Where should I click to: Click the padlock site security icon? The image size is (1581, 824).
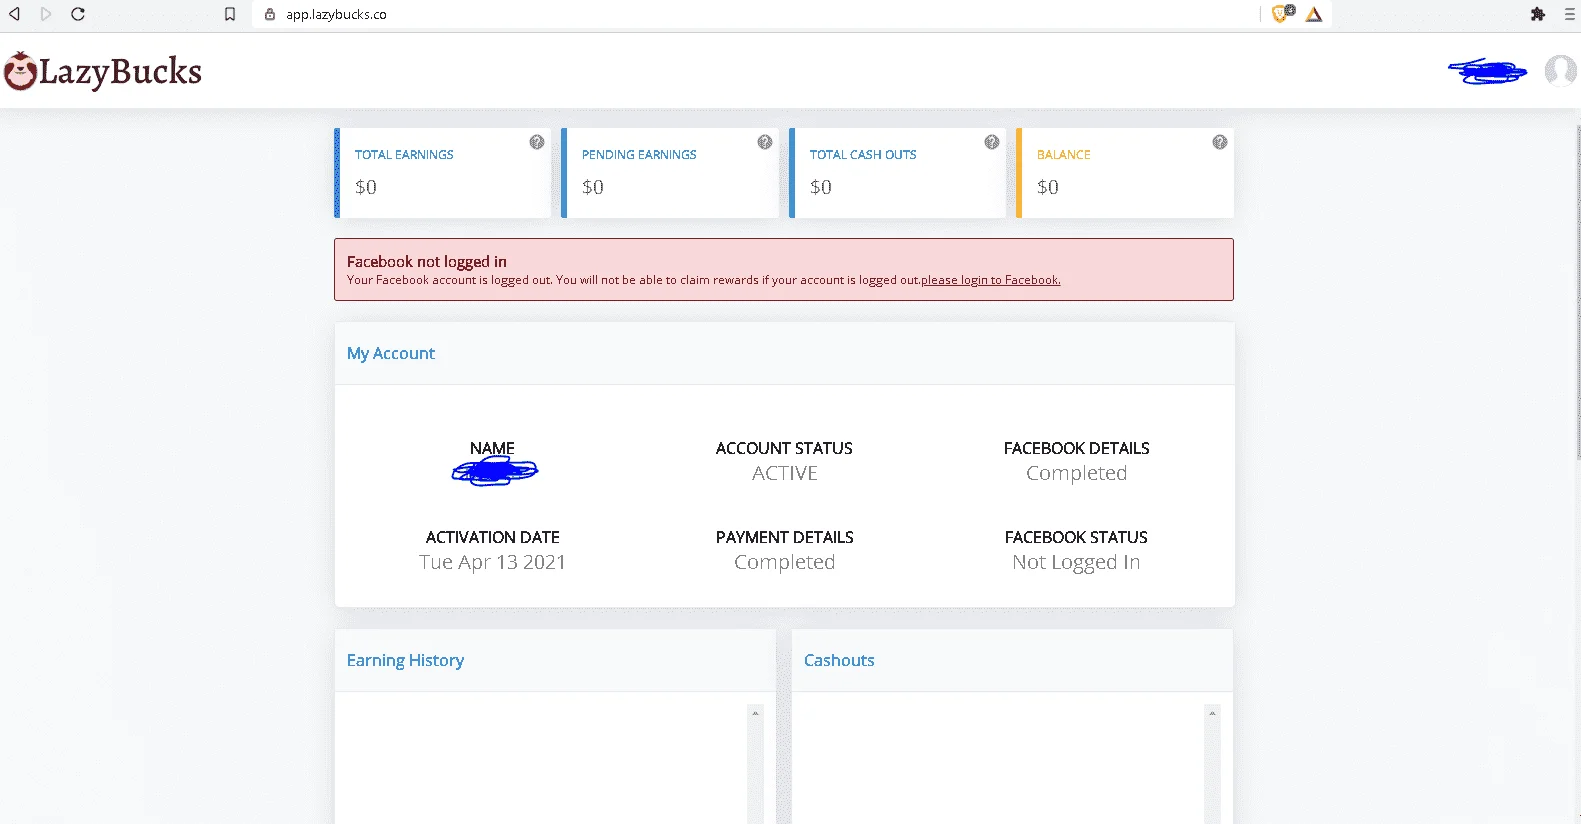click(270, 14)
